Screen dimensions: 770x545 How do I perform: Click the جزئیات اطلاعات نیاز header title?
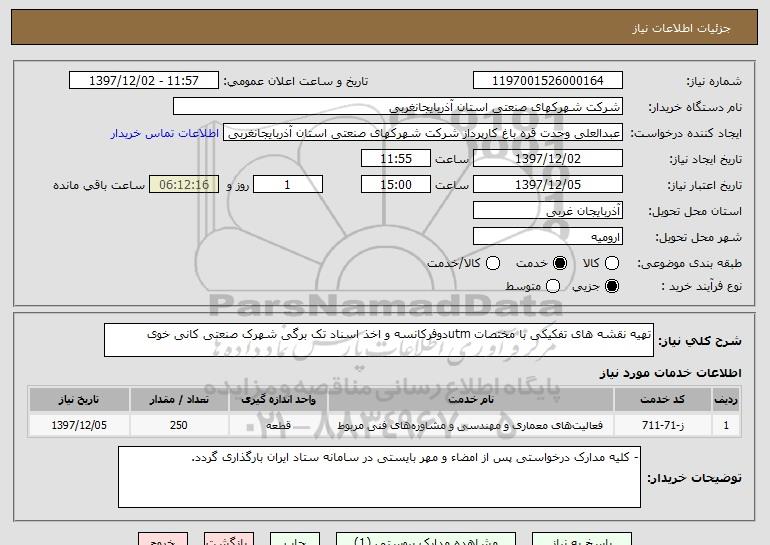[x=681, y=28]
